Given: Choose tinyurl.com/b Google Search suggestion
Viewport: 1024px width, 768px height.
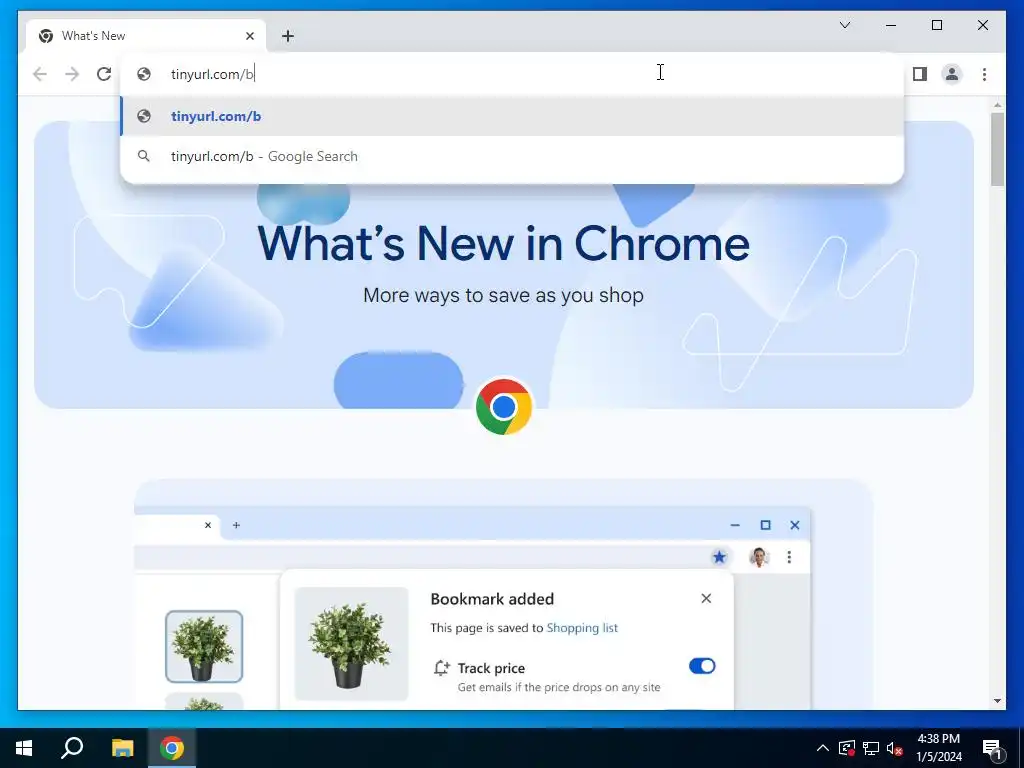Looking at the screenshot, I should [512, 156].
